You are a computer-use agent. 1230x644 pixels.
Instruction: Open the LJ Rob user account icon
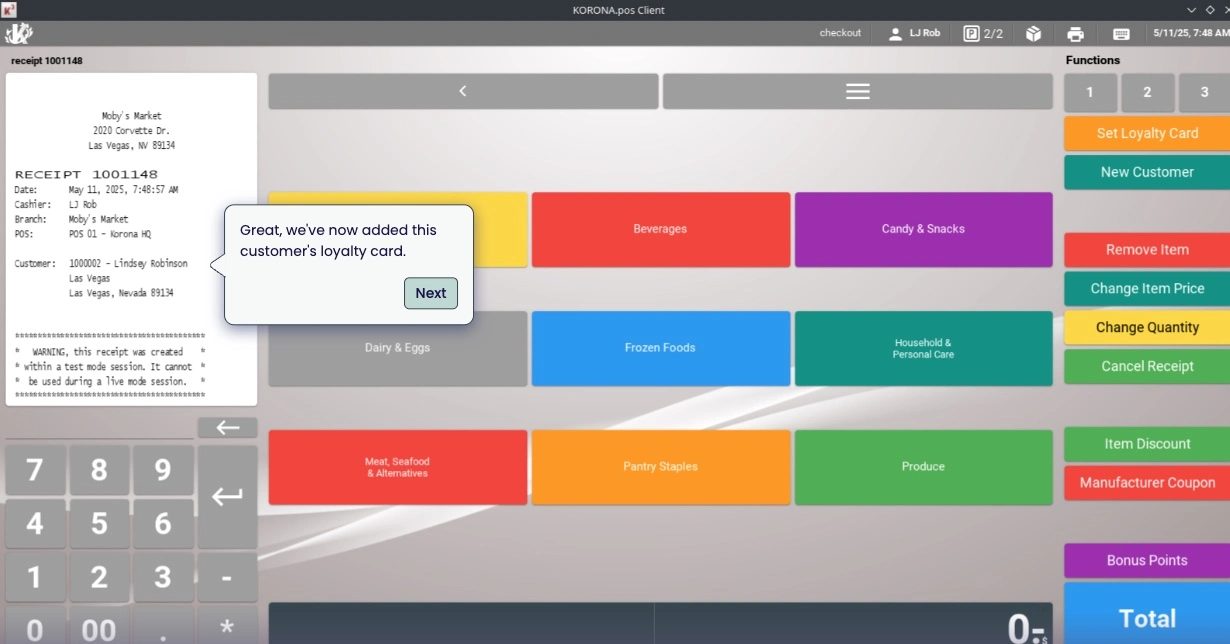895,33
